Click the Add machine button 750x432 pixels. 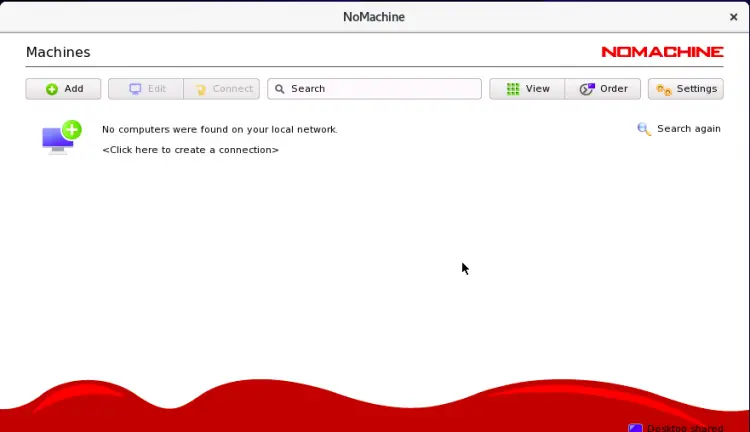click(63, 89)
